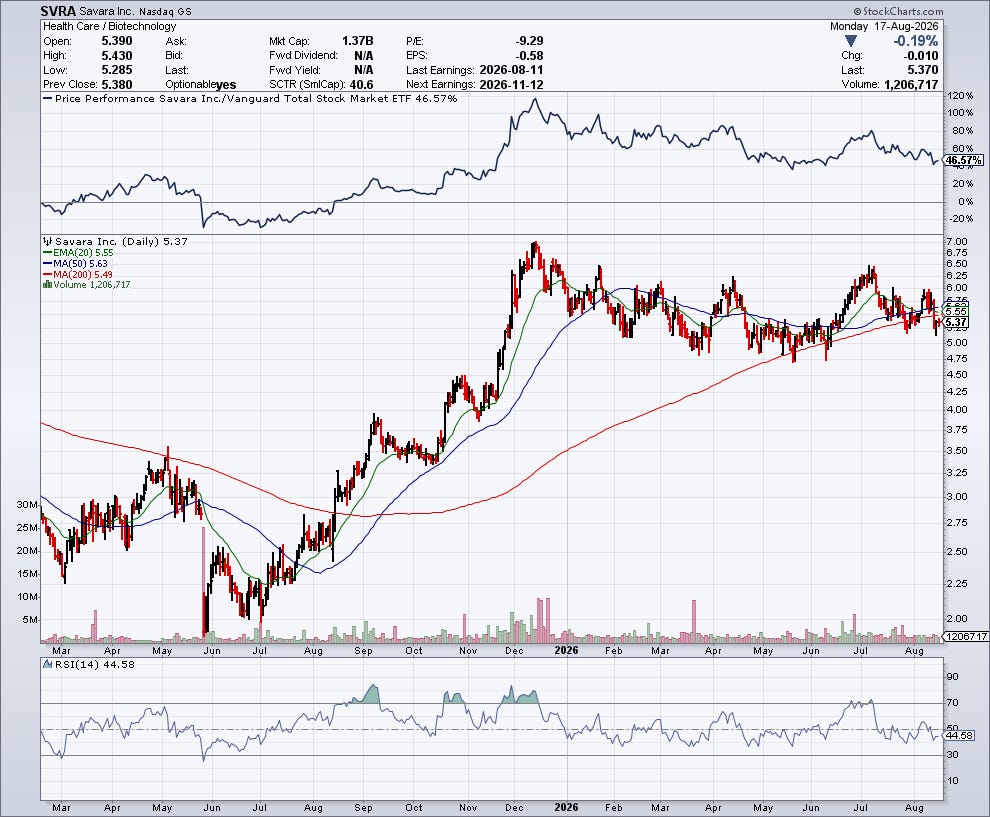This screenshot has width=990, height=817.
Task: Click the RSI(14) 44.58 legend label
Action: 88,664
